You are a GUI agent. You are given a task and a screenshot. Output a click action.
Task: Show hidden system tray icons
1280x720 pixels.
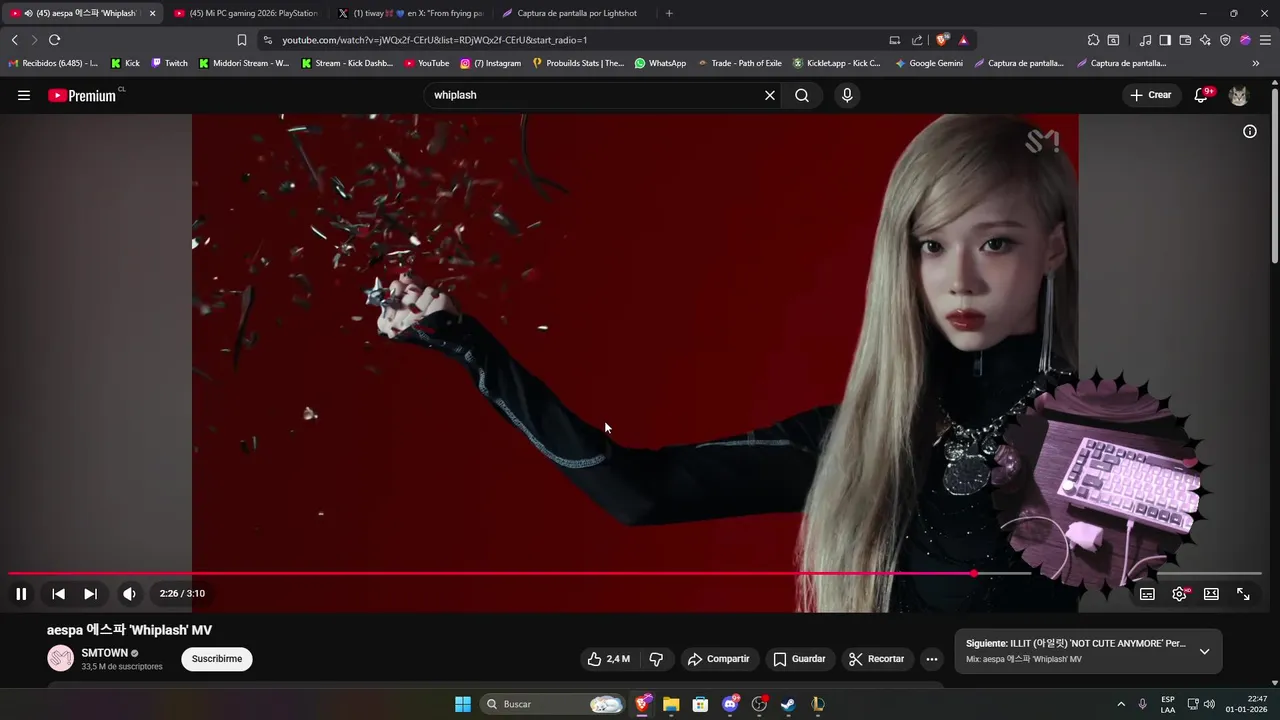(x=1121, y=704)
